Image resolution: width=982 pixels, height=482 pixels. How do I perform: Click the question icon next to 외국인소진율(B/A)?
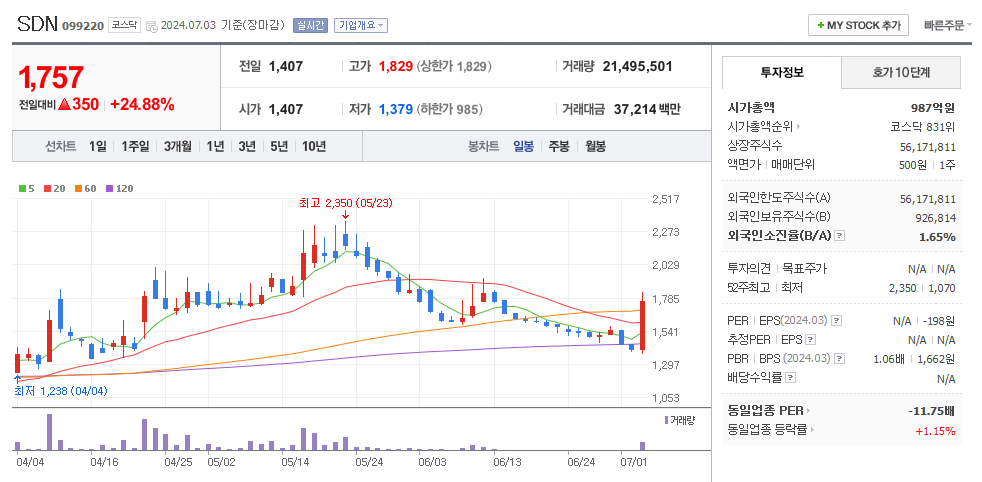[840, 236]
